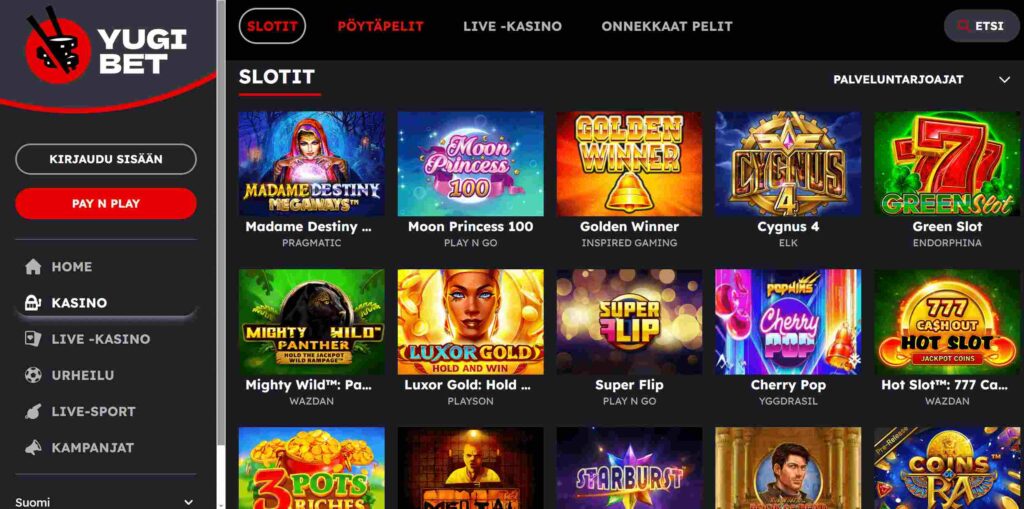
Task: Open the Live -Kasino top tab
Action: [x=513, y=27]
